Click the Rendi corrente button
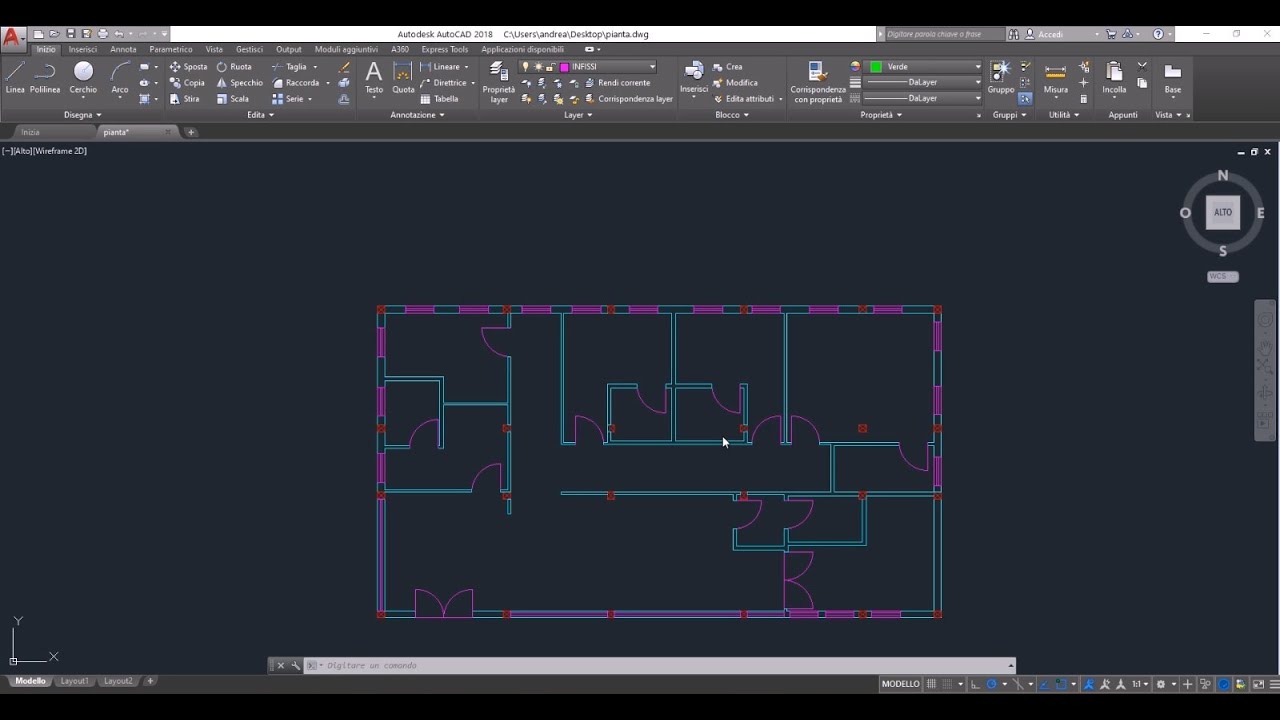Viewport: 1280px width, 720px height. pos(617,83)
